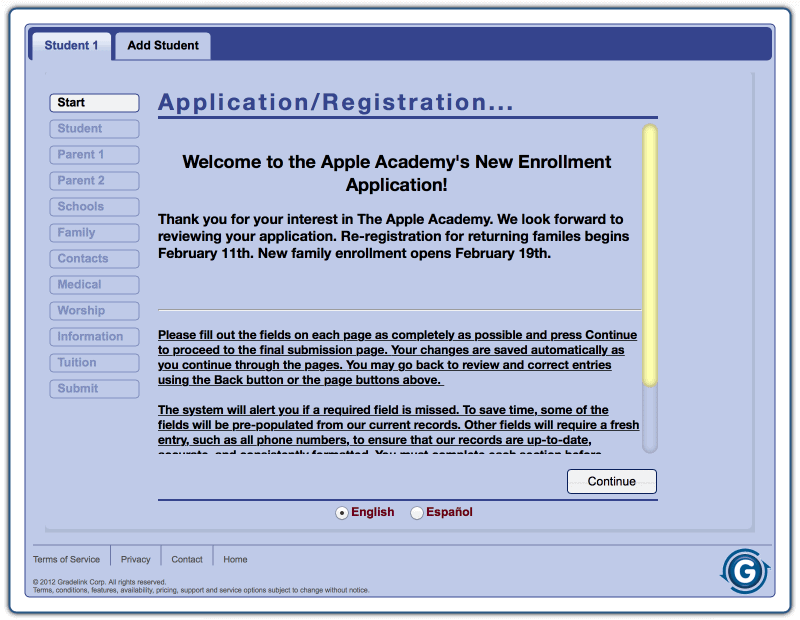The width and height of the screenshot is (800, 620).
Task: Switch to the Student 1 tab
Action: pos(71,45)
